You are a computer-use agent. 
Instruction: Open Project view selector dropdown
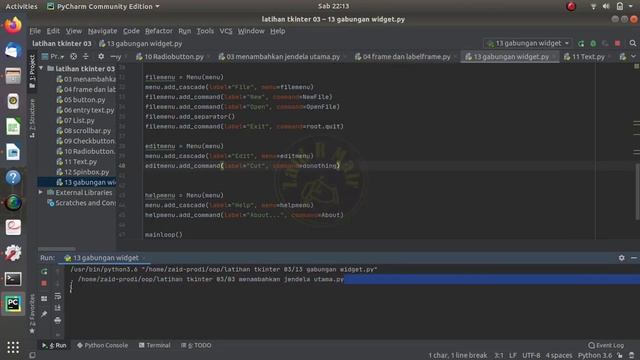53,56
